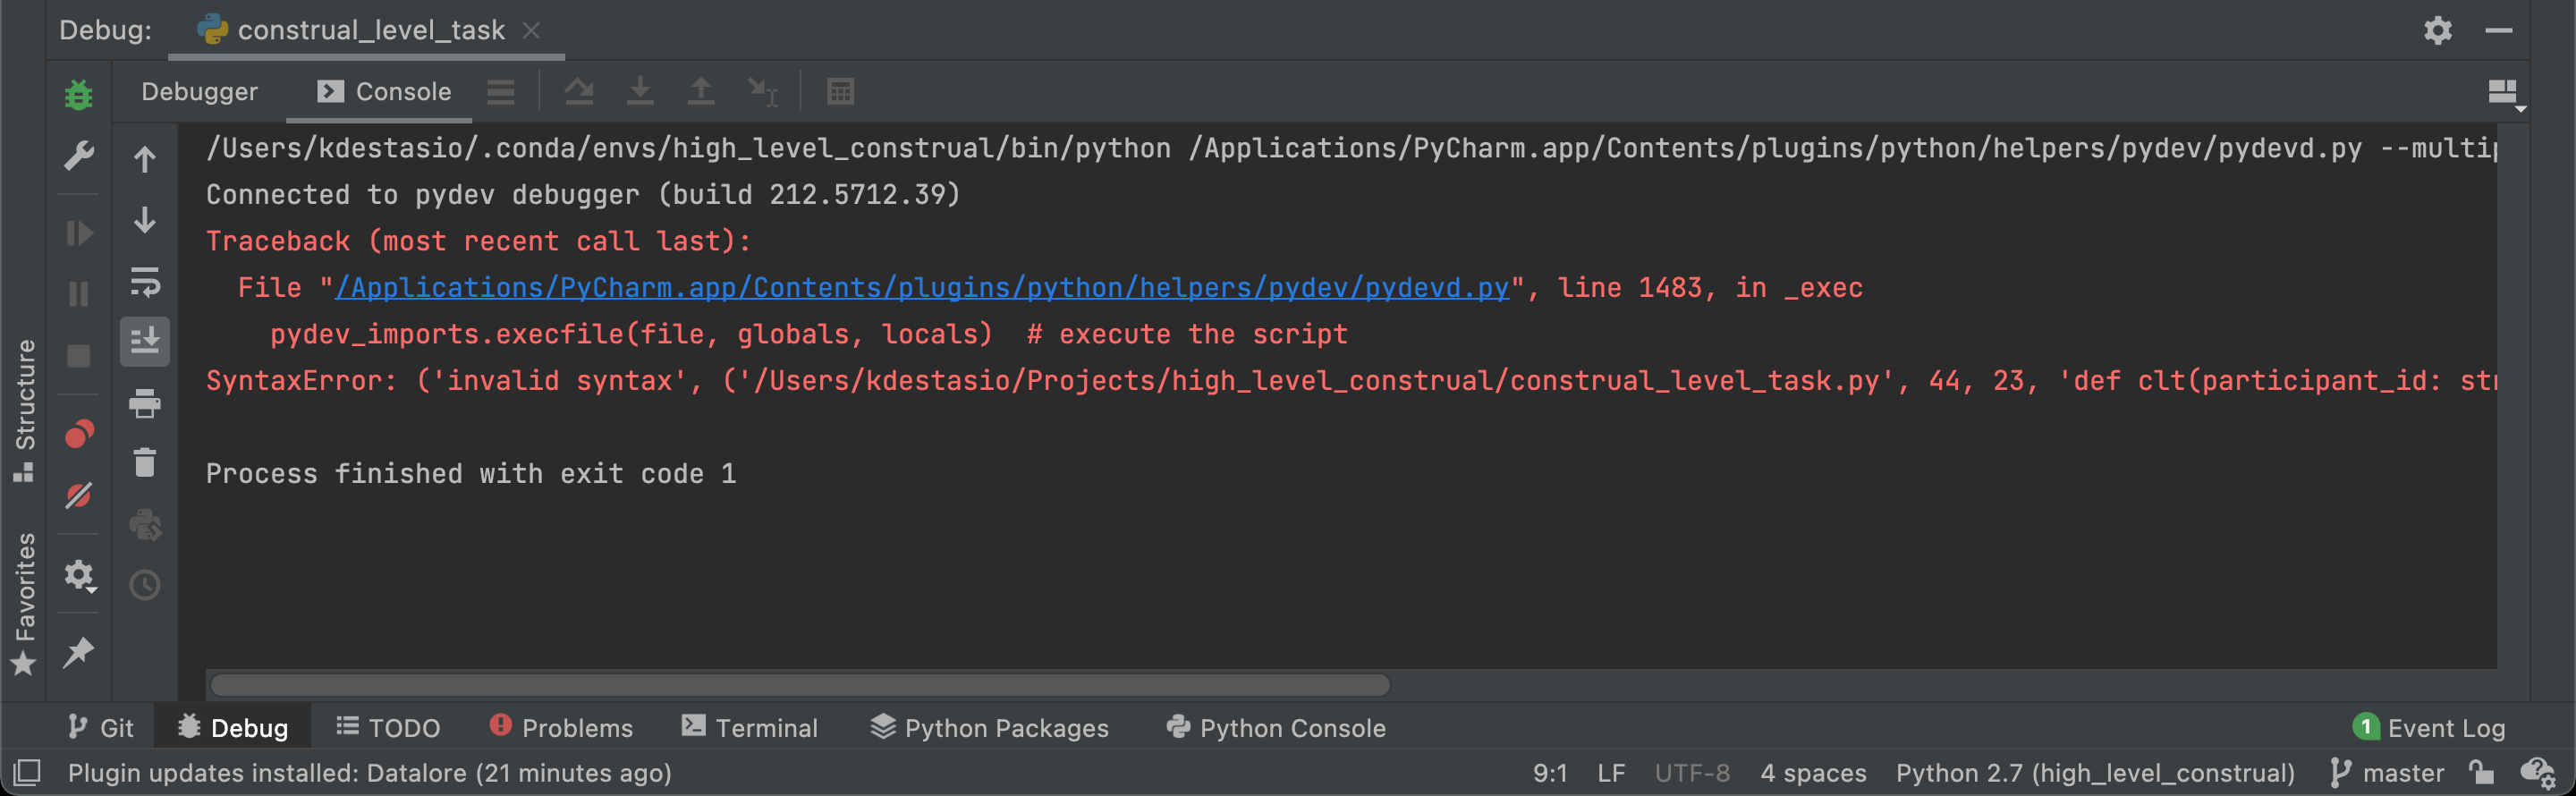Click the 4 spaces indent setting
This screenshot has height=796, width=2576.
coord(1812,773)
